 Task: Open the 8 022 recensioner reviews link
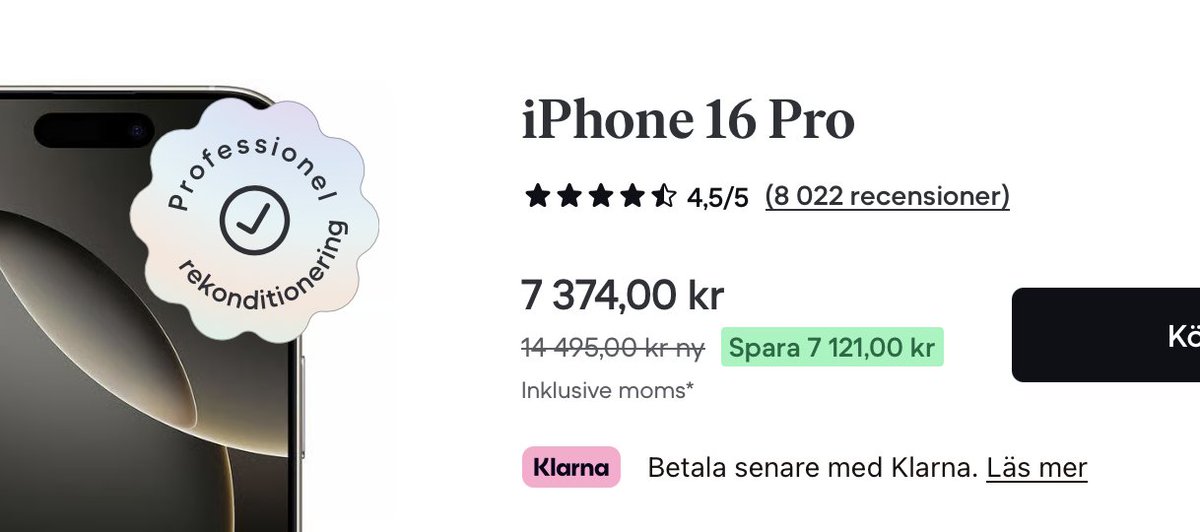coord(887,196)
